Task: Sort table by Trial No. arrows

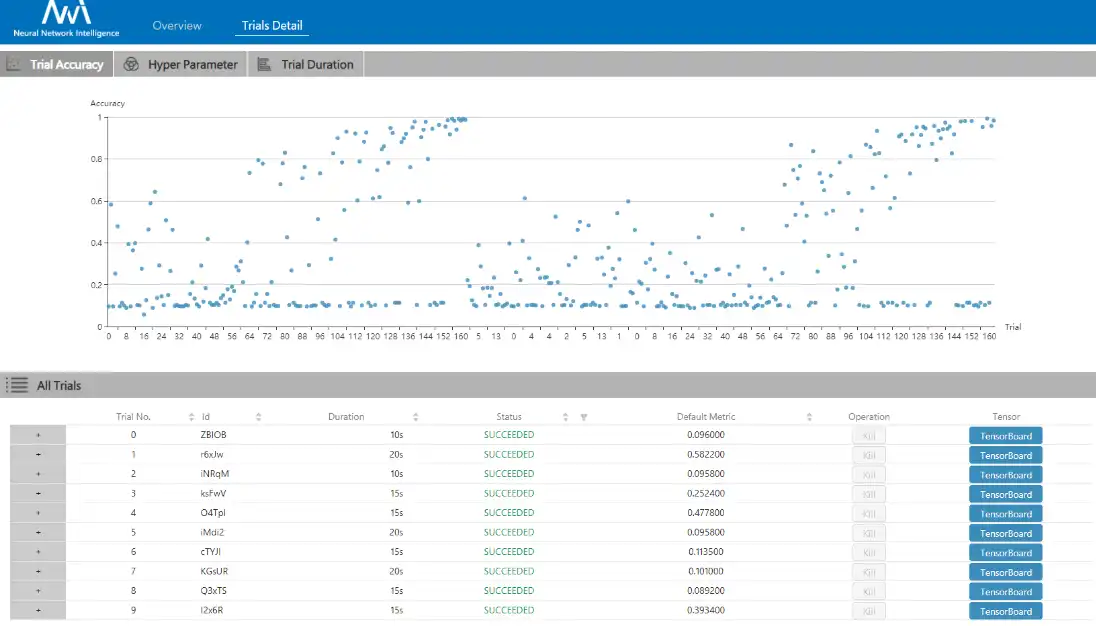Action: click(x=192, y=417)
